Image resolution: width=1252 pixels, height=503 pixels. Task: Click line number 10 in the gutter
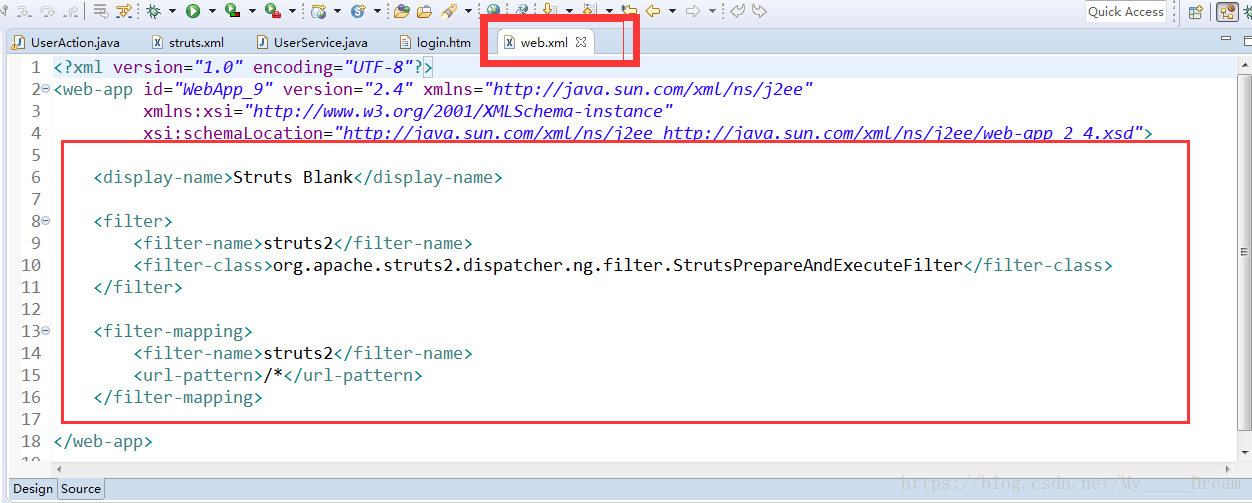(30, 265)
